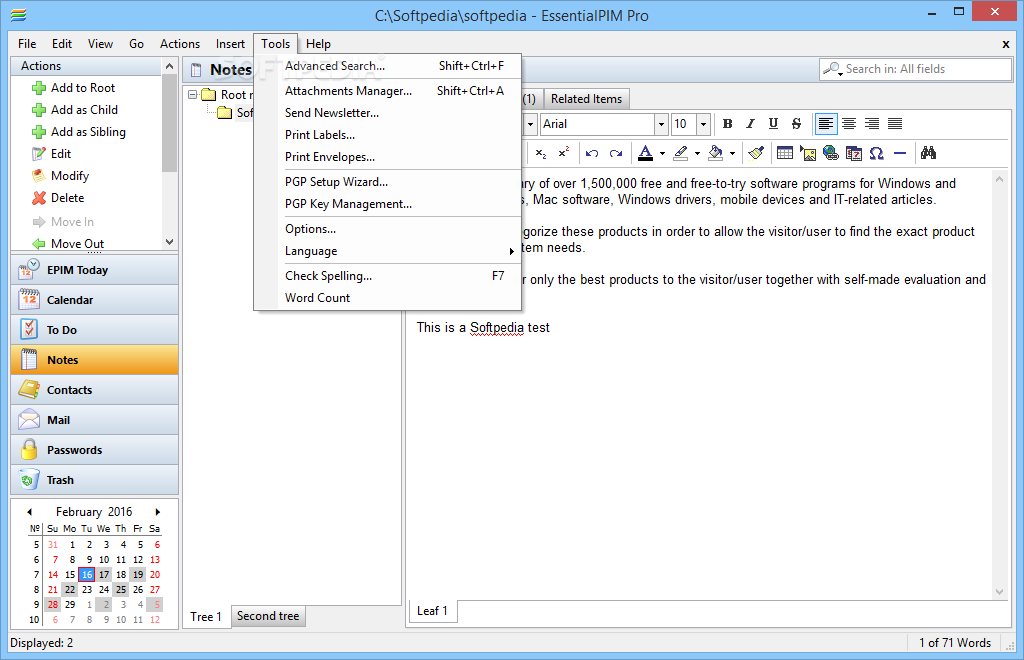Select February 16 in mini calendar
The image size is (1024, 660).
coord(87,574)
